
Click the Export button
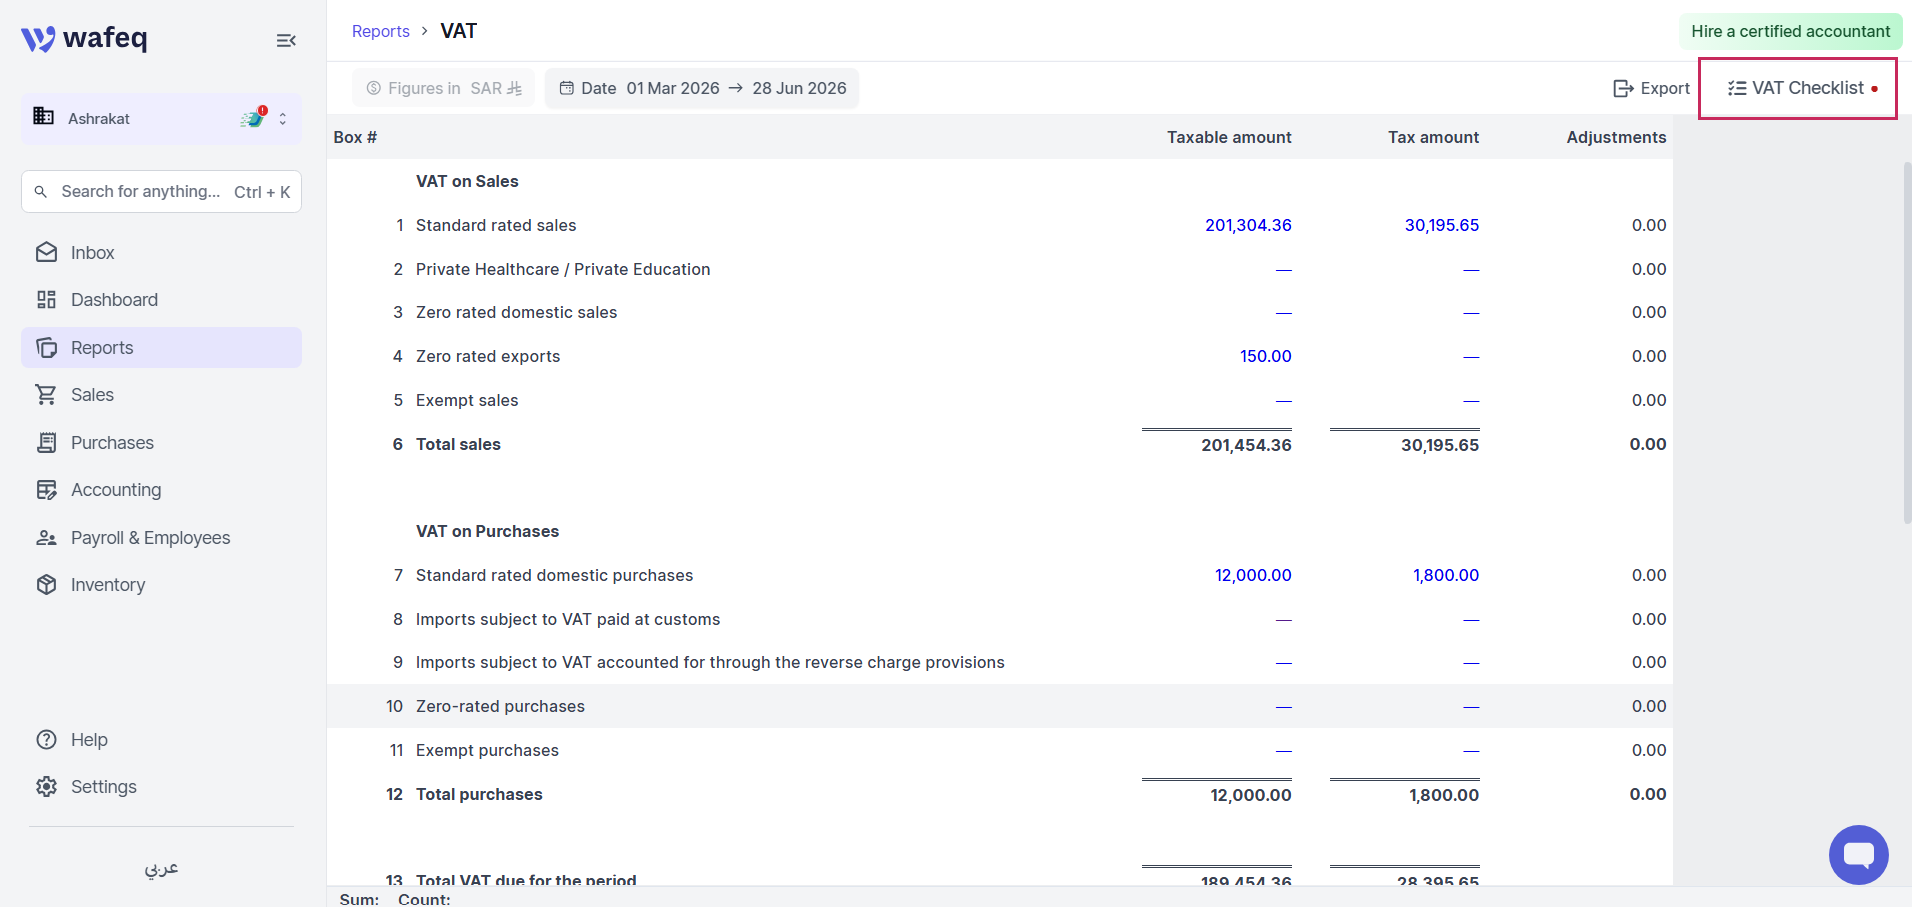click(1651, 88)
